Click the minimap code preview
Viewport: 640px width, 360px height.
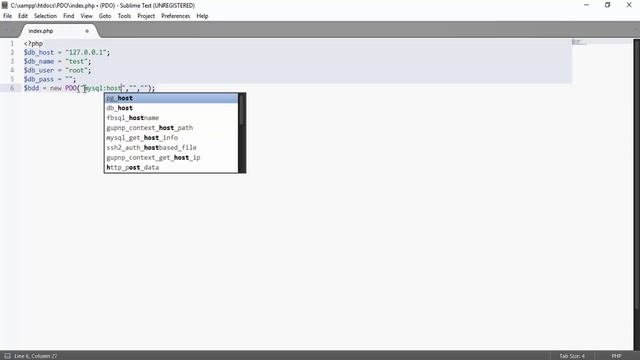tap(579, 42)
